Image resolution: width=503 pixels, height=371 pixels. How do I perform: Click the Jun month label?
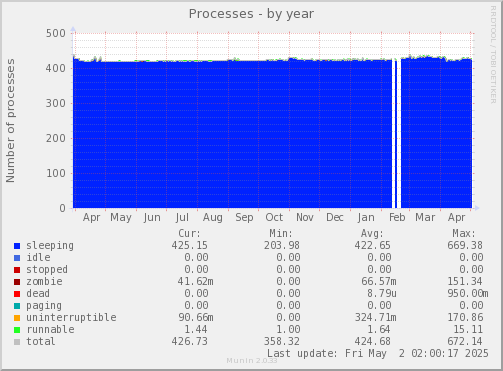pos(152,218)
